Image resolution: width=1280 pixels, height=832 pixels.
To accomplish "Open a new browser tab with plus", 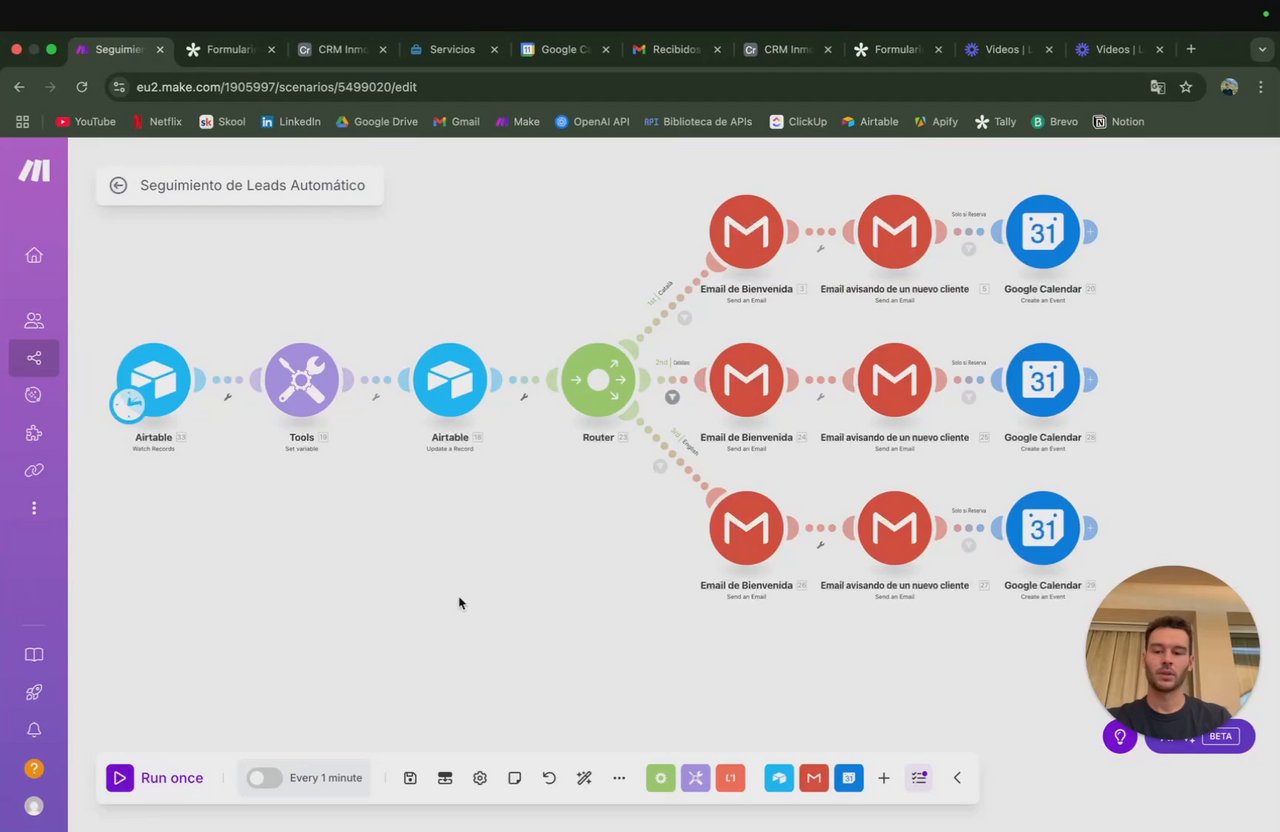I will tap(1190, 49).
